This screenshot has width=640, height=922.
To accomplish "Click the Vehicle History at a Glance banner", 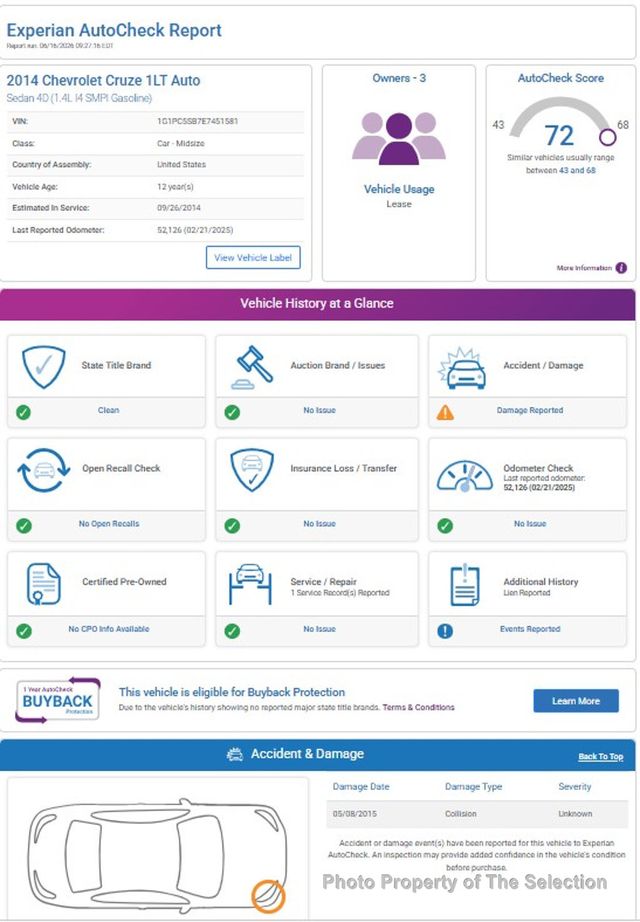I will 318,304.
